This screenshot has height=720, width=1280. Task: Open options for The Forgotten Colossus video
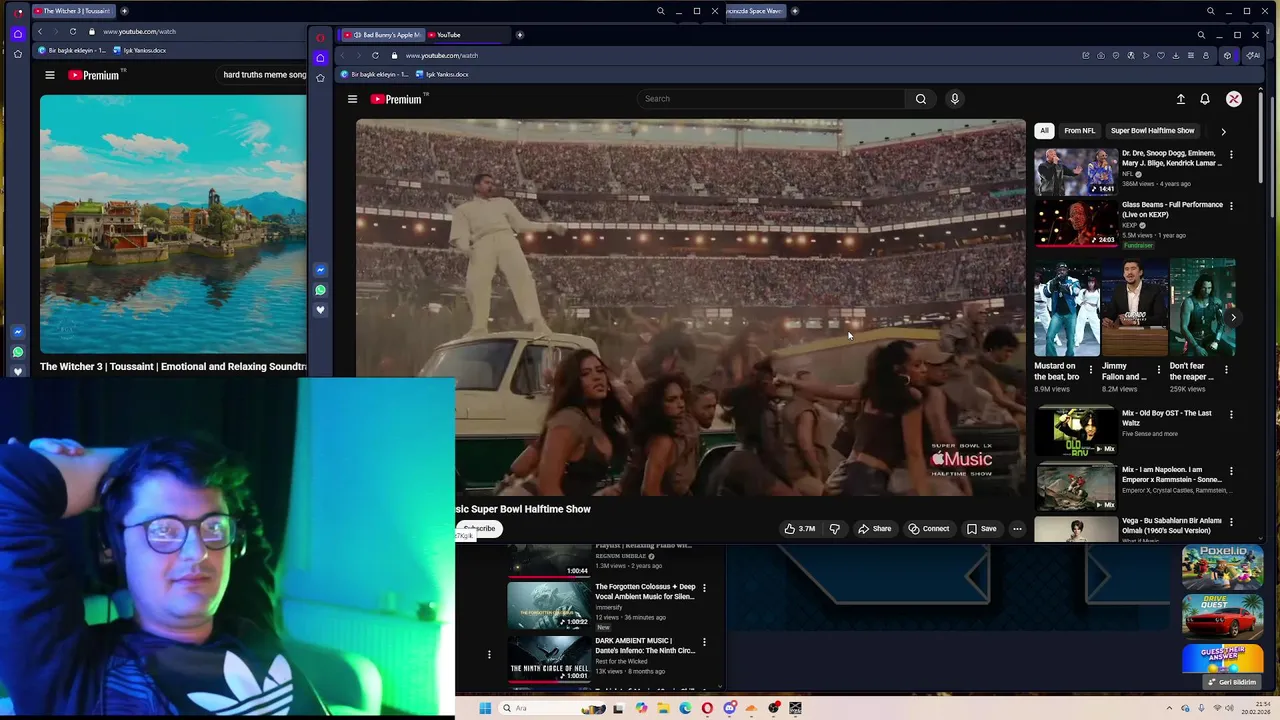(704, 588)
